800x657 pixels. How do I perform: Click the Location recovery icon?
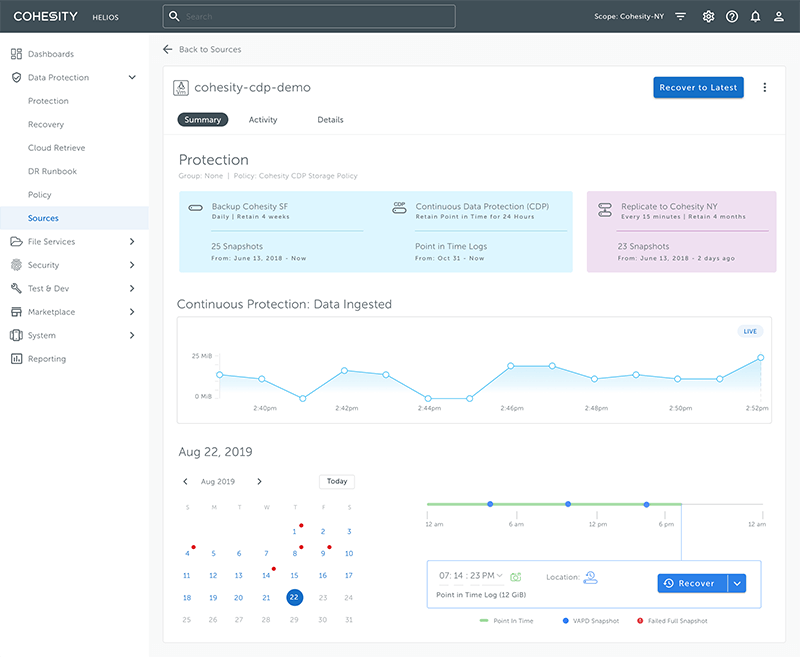pyautogui.click(x=590, y=577)
